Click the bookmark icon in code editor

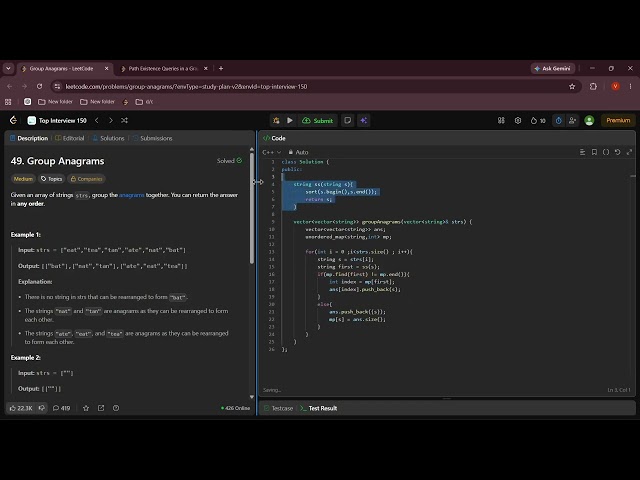594,152
